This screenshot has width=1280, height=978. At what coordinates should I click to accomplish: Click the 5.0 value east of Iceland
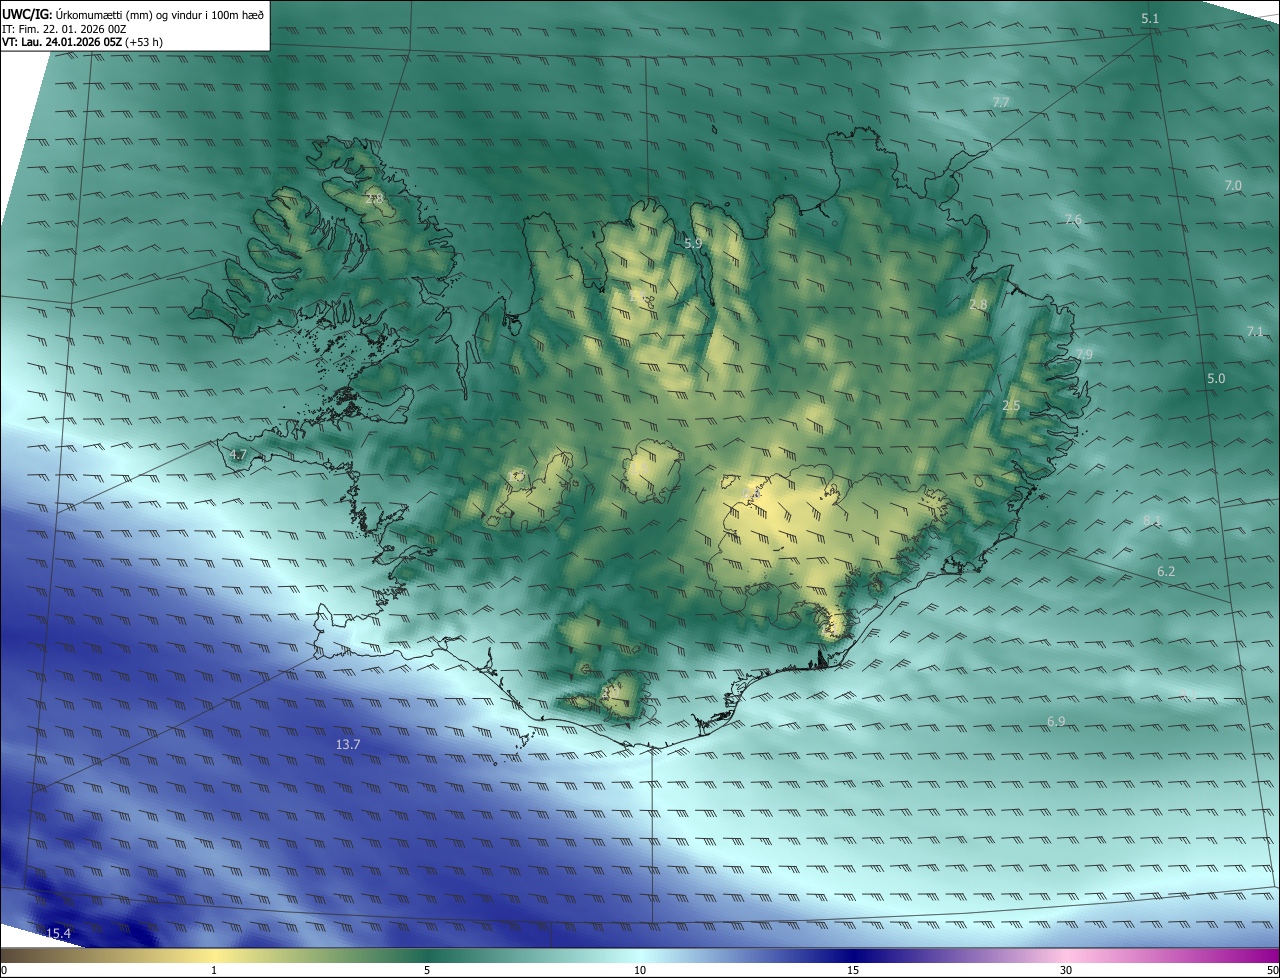pos(1216,379)
